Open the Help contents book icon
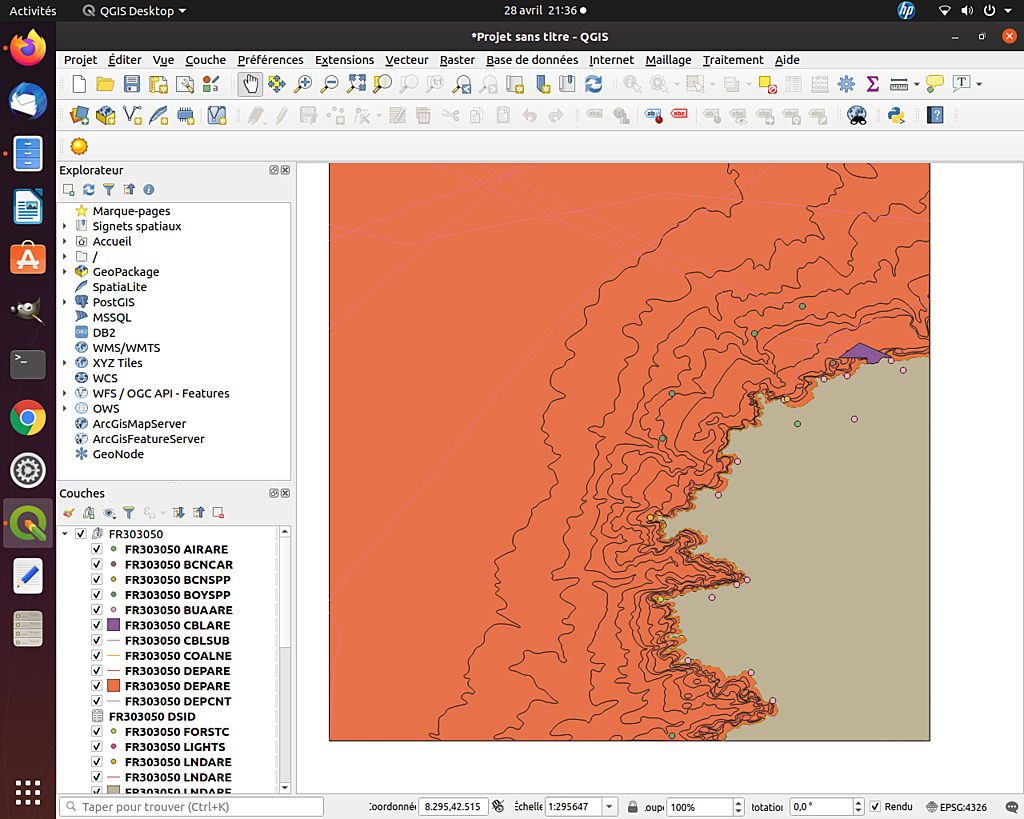Screen dimensions: 1024x819 (935, 116)
